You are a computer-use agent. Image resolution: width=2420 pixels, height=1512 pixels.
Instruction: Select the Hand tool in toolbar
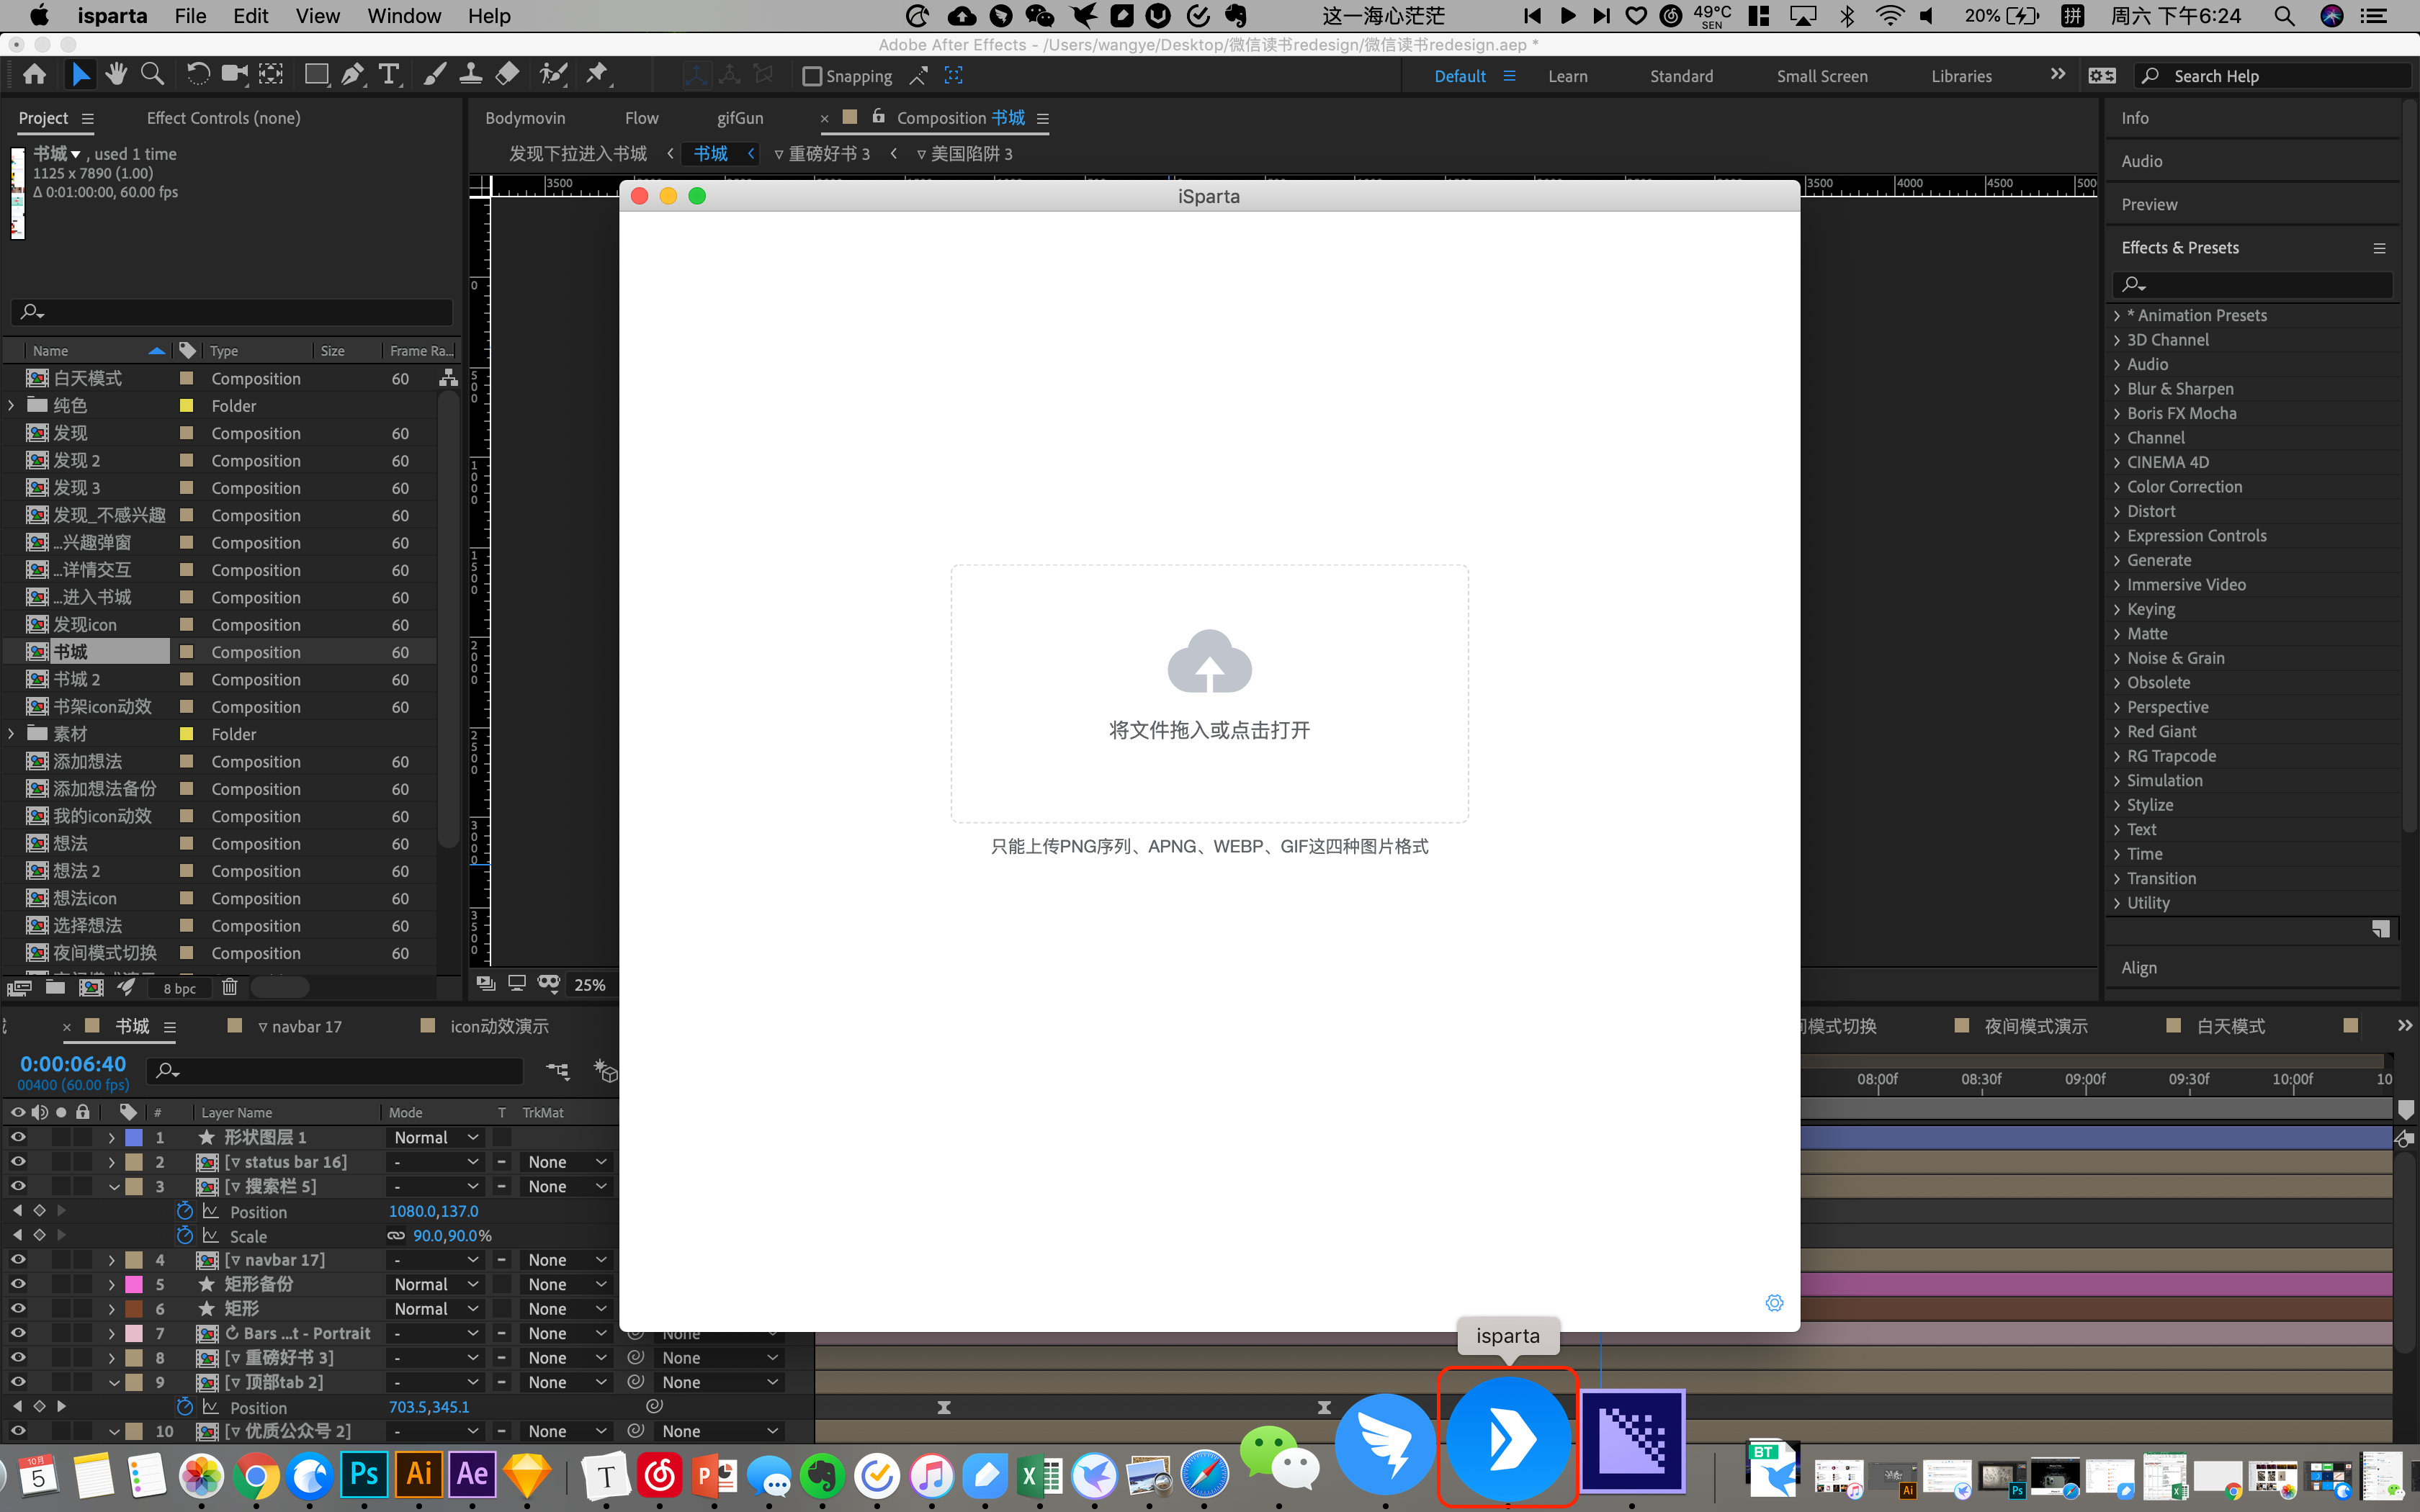(116, 74)
